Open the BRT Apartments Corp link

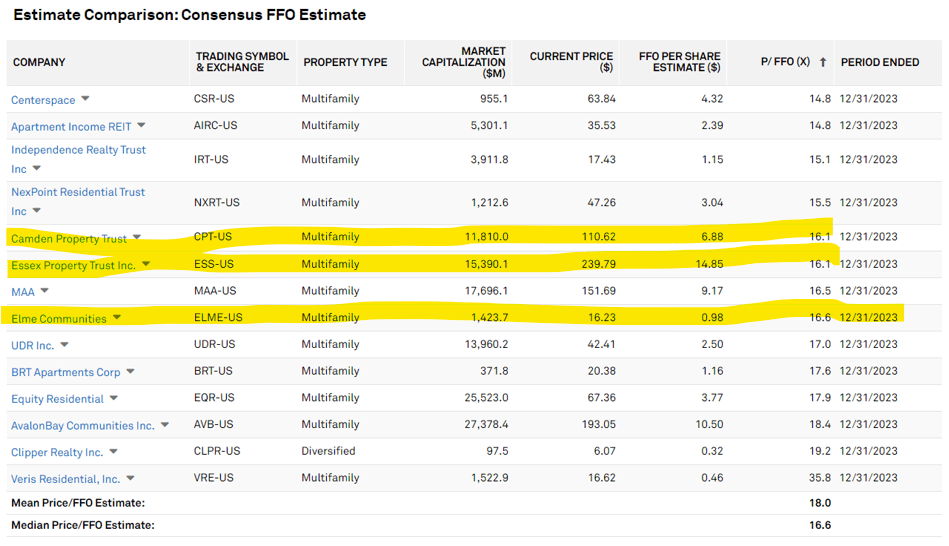66,372
